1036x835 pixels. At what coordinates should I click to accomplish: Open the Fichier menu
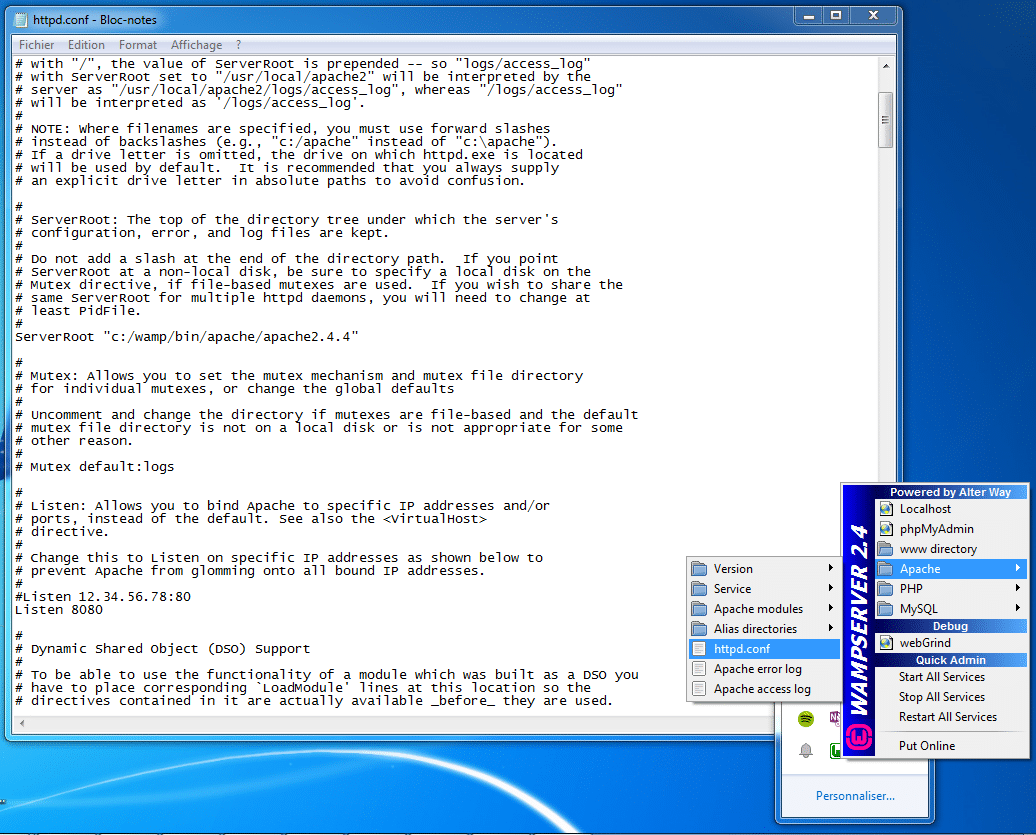point(36,45)
